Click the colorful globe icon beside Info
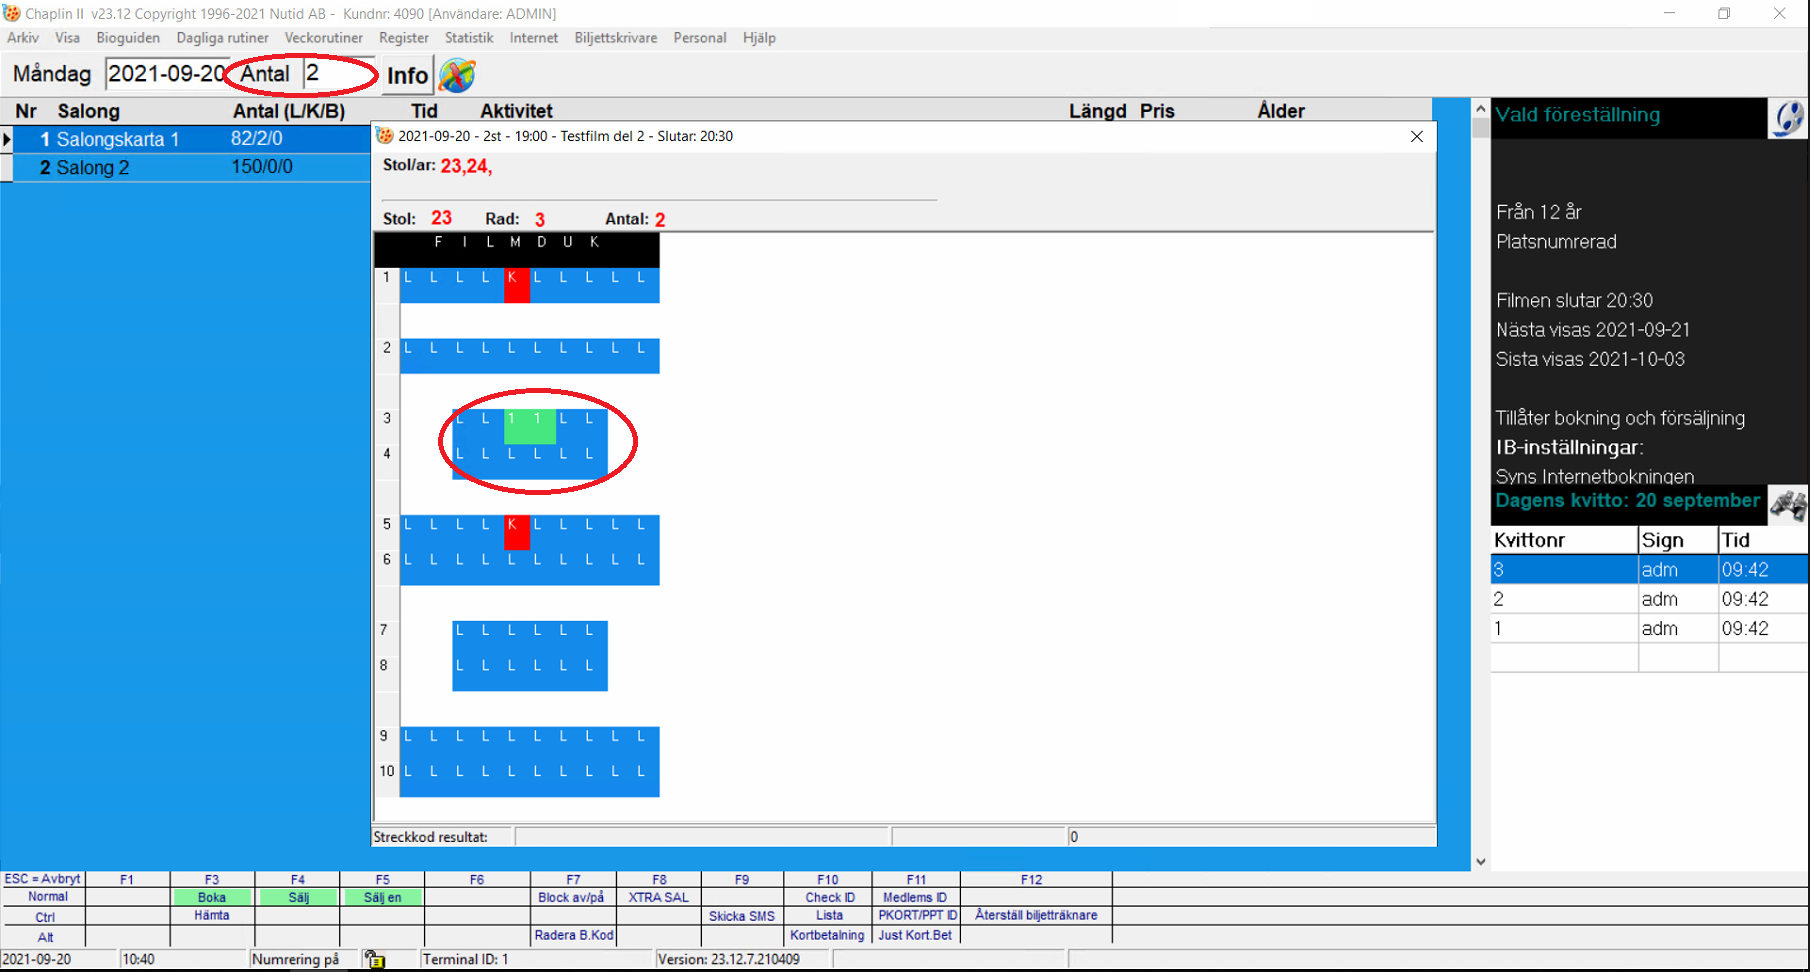Viewport: 1812px width, 972px height. pyautogui.click(x=457, y=75)
